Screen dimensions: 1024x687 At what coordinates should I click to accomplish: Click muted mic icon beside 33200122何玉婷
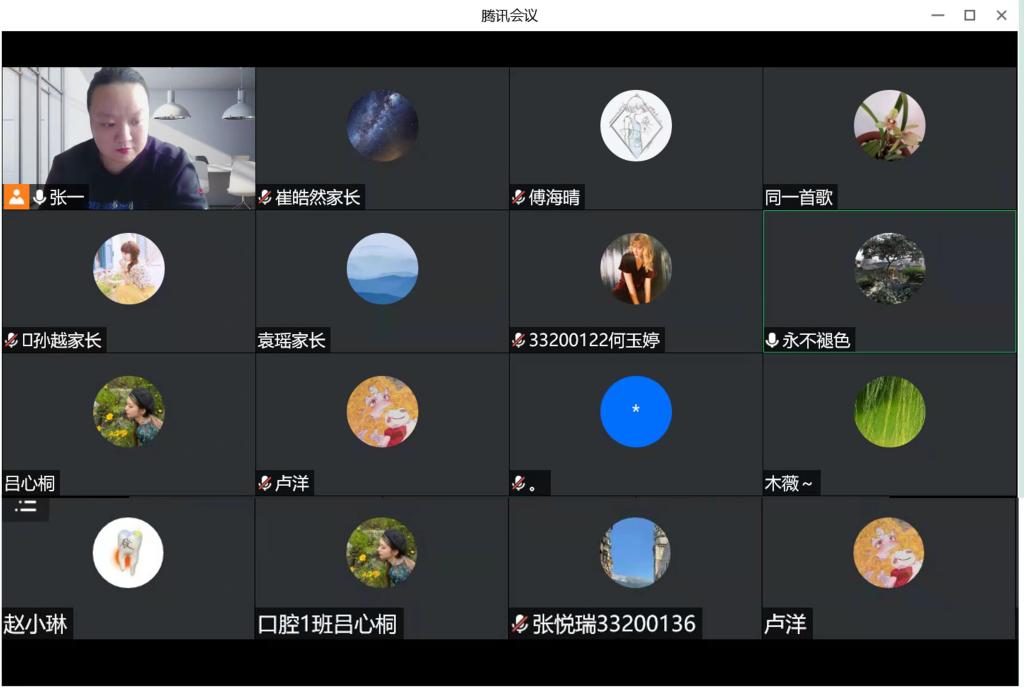click(519, 340)
